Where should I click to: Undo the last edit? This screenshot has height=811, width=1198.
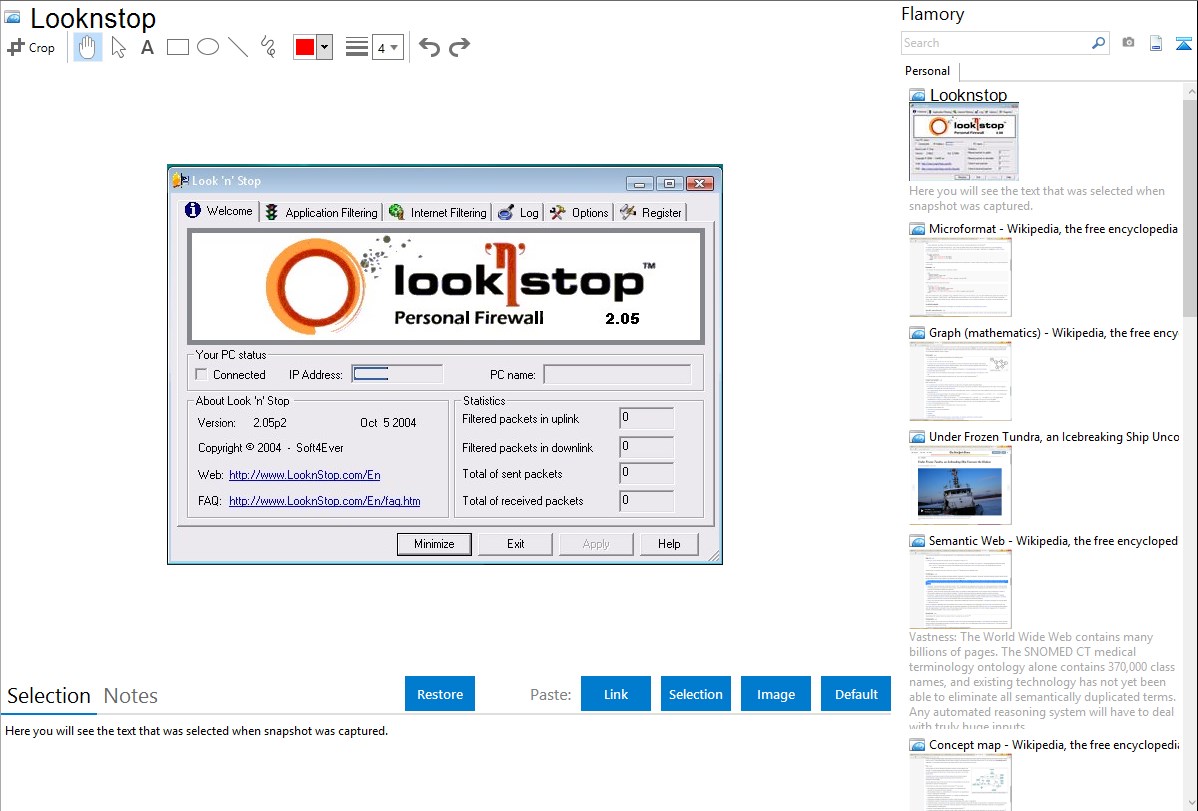point(429,47)
